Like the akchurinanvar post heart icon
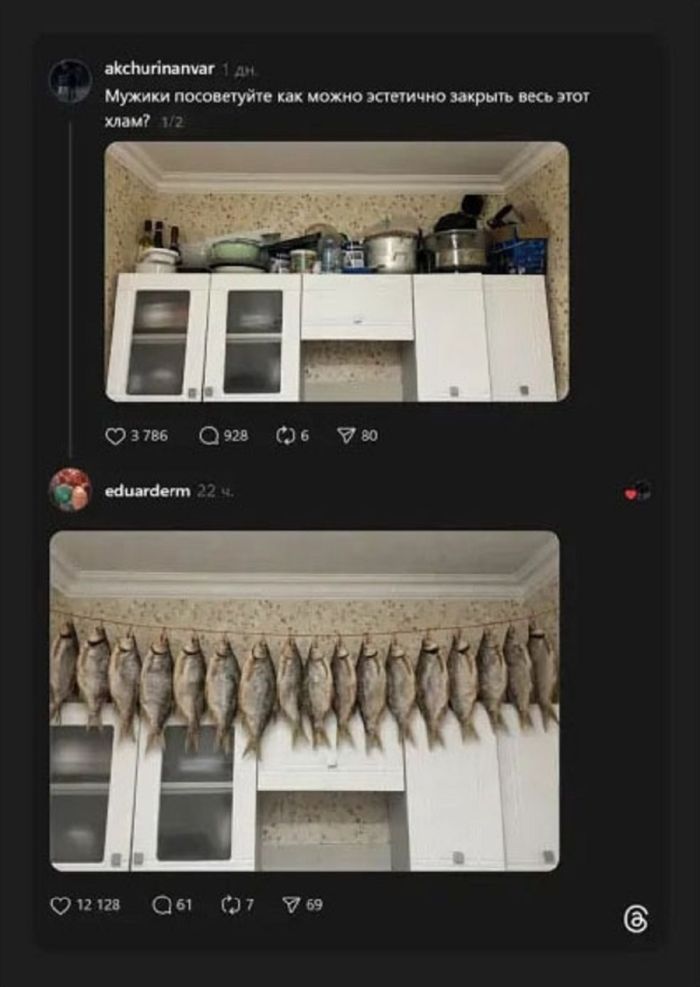 coord(115,436)
